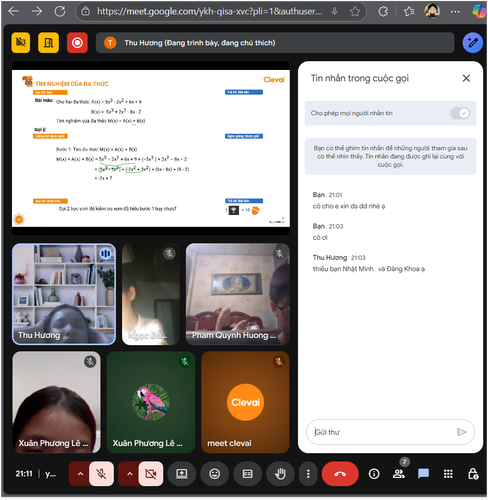Click the 21:11 meeting time text
Image resolution: width=488 pixels, height=500 pixels.
(24, 474)
